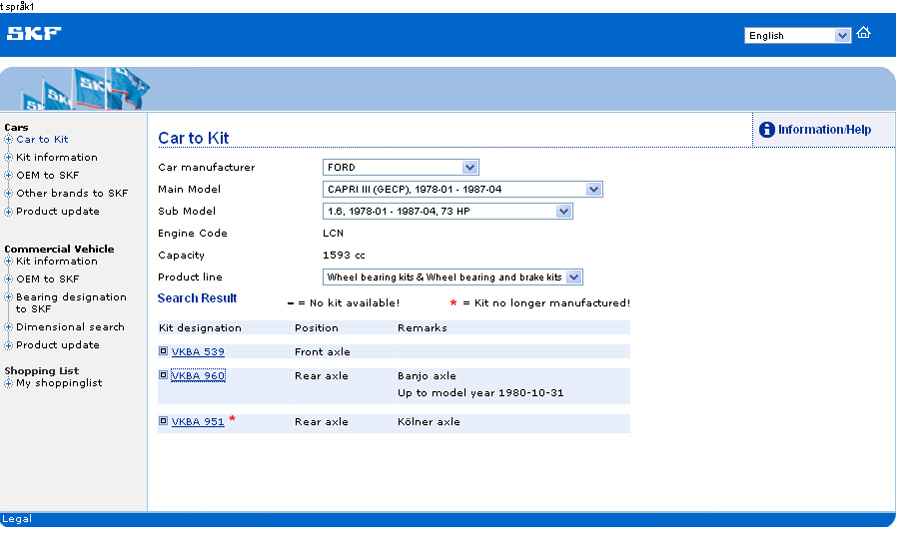Click the Legal link in footer

pyautogui.click(x=17, y=519)
